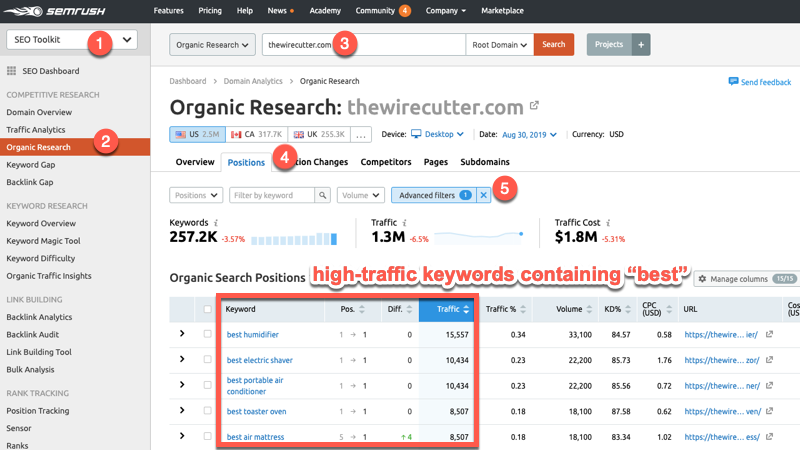Expand the best toaster oven row

(182, 410)
